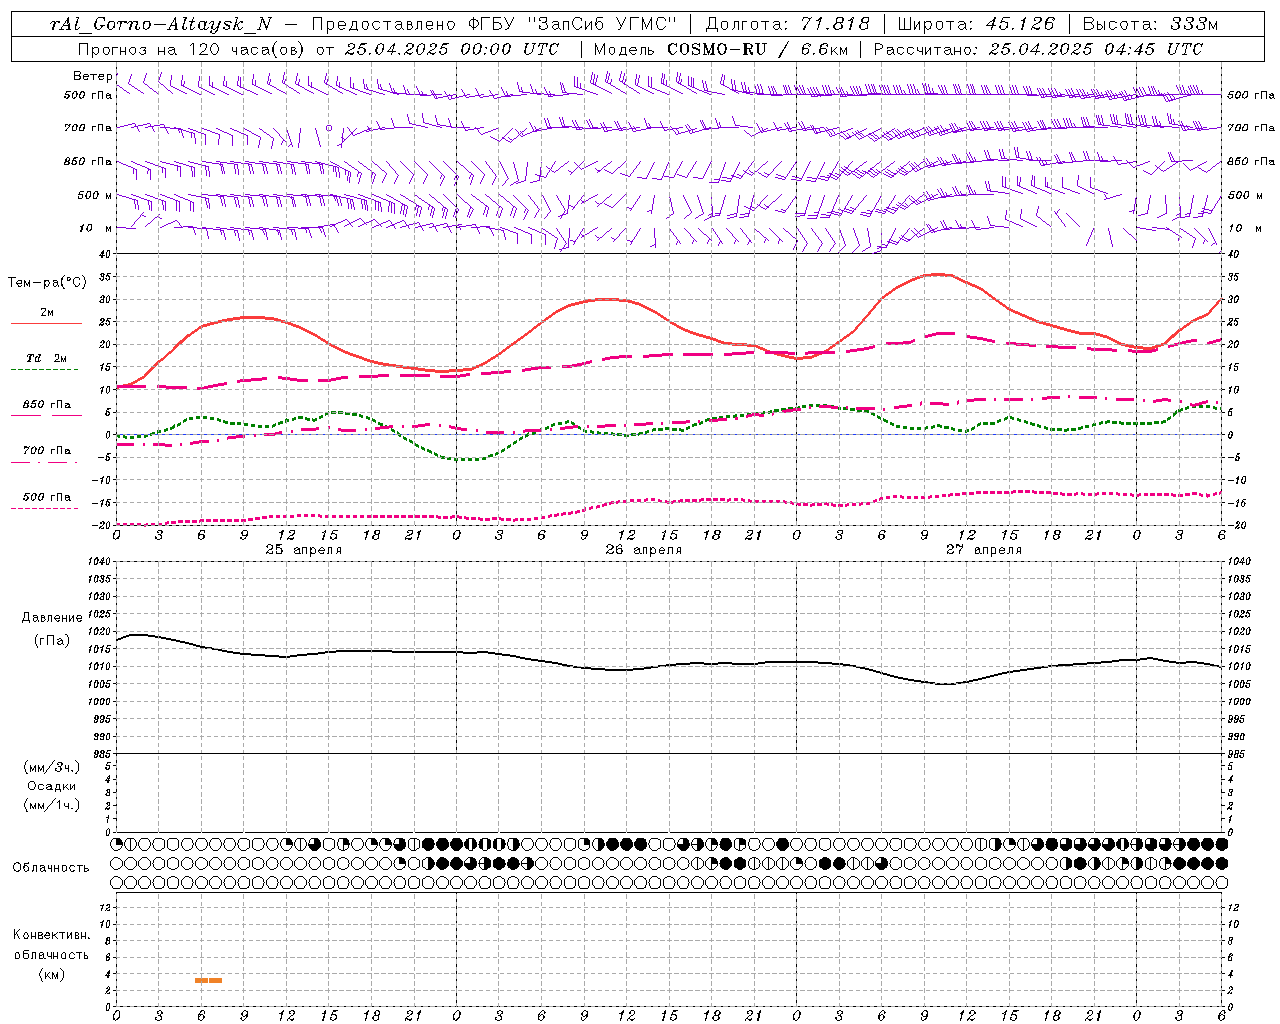The height and width of the screenshot is (1024, 1280).
Task: Click the Облачность cloud cover label
Action: point(51,868)
